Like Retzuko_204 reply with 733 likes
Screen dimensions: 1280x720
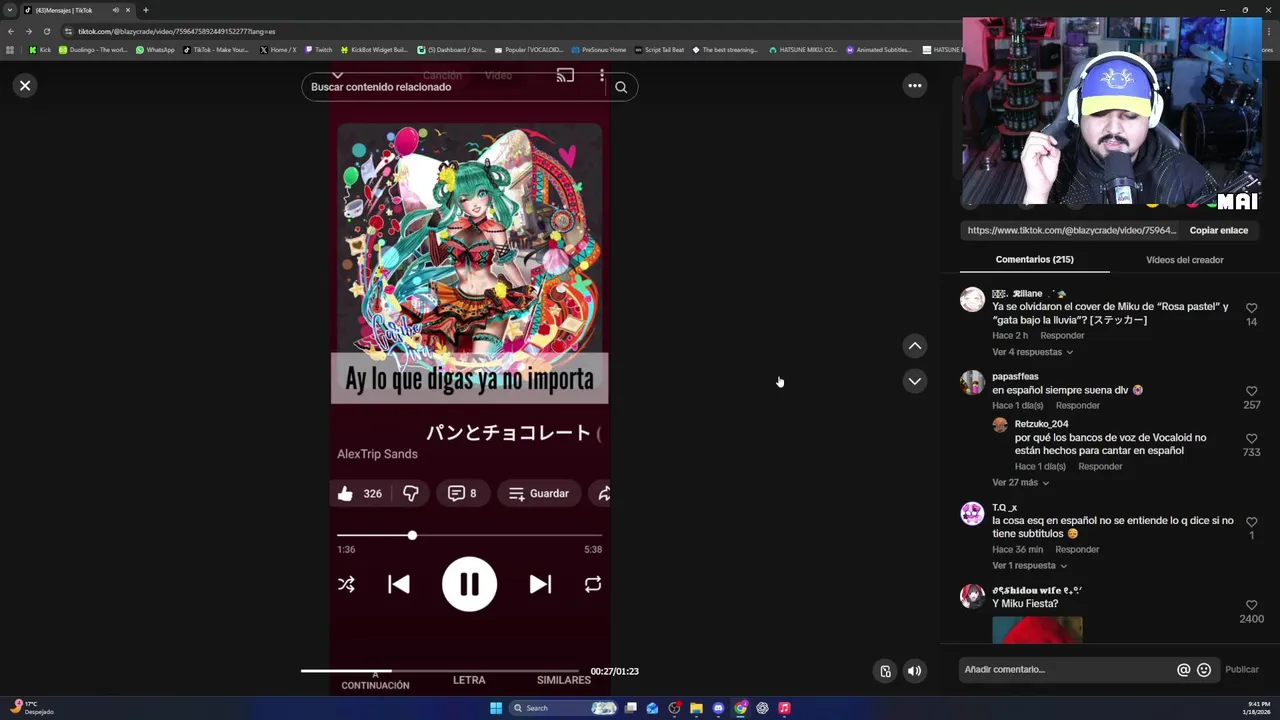click(x=1251, y=439)
